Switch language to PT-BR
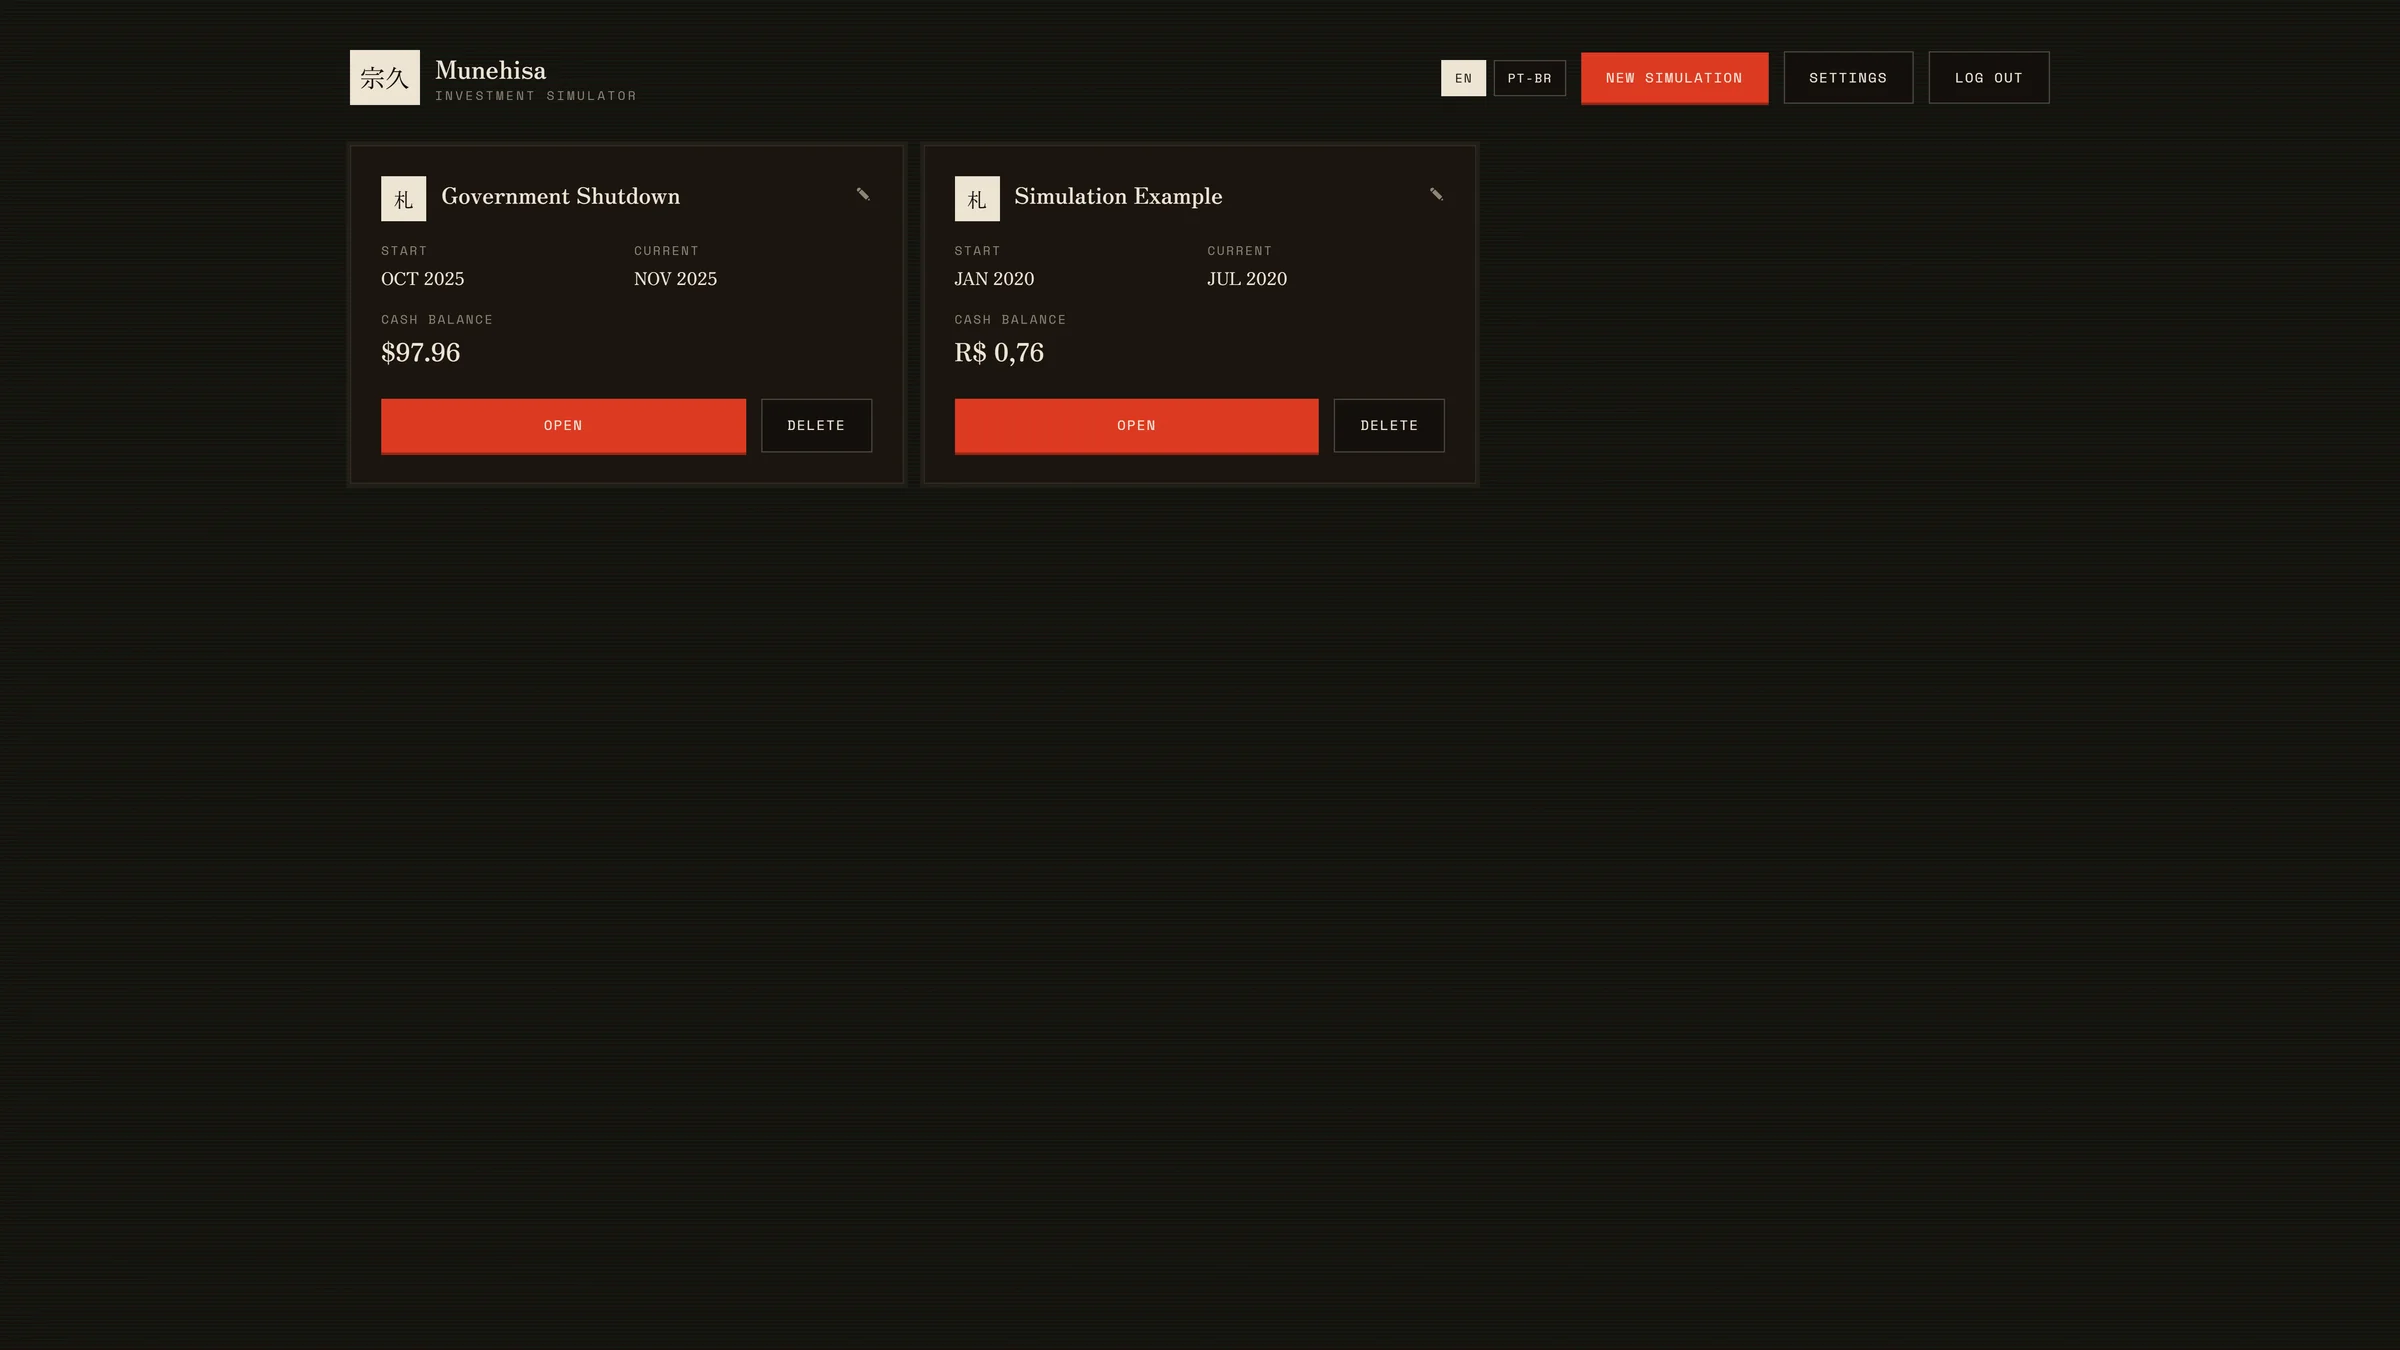Image resolution: width=2400 pixels, height=1350 pixels. click(1529, 78)
